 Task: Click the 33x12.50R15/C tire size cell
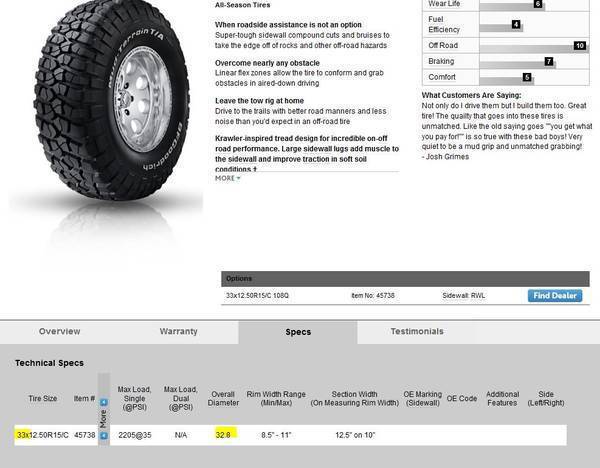point(42,435)
